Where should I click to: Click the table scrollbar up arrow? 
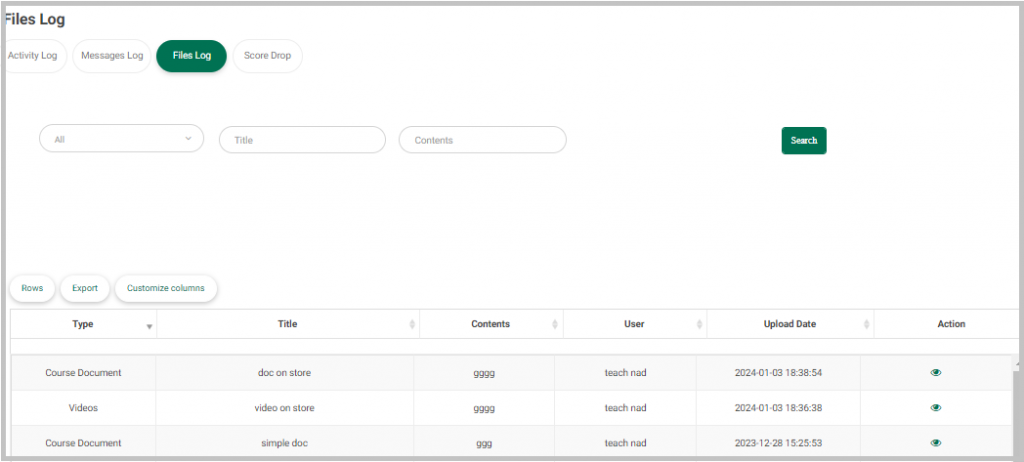[x=1016, y=361]
